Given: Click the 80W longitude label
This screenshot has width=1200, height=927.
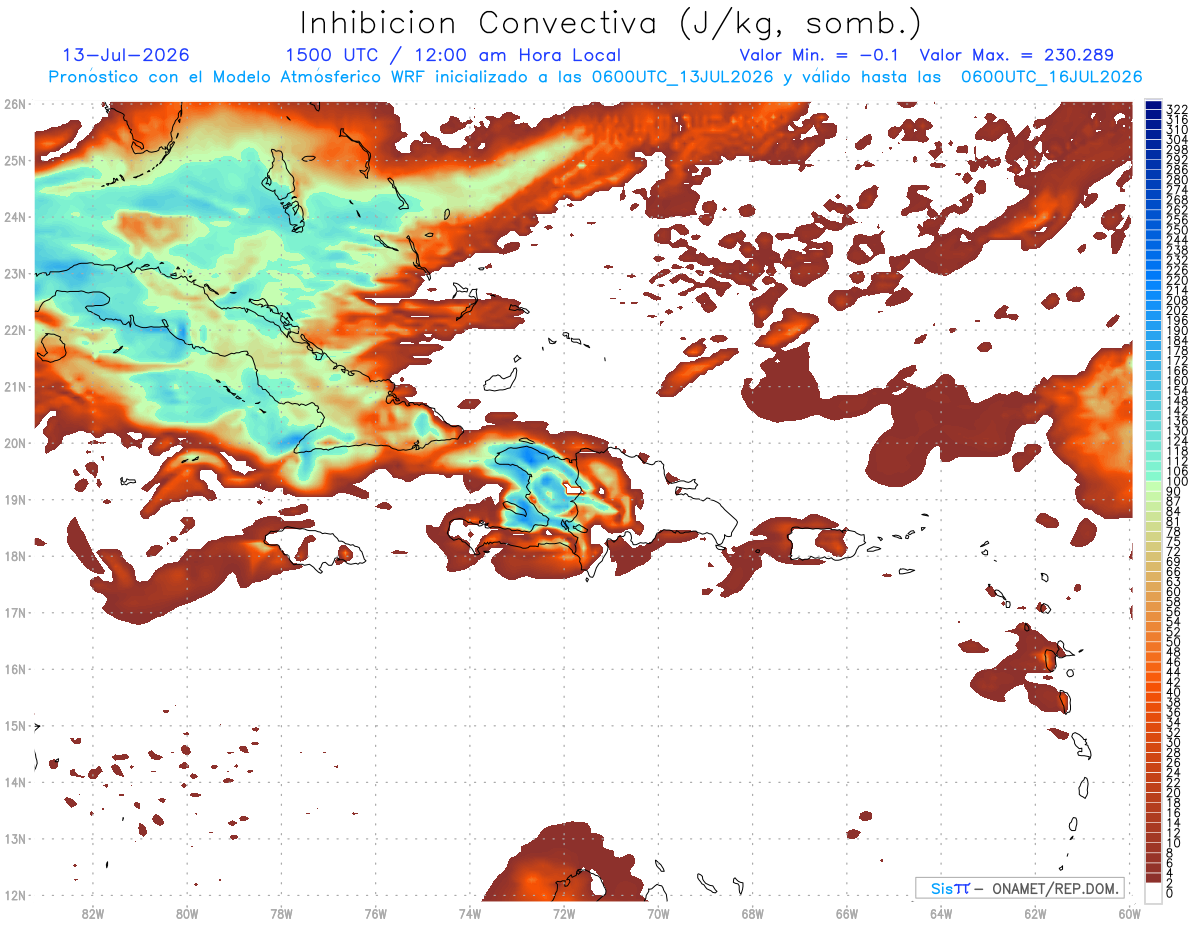Looking at the screenshot, I should pyautogui.click(x=186, y=913).
